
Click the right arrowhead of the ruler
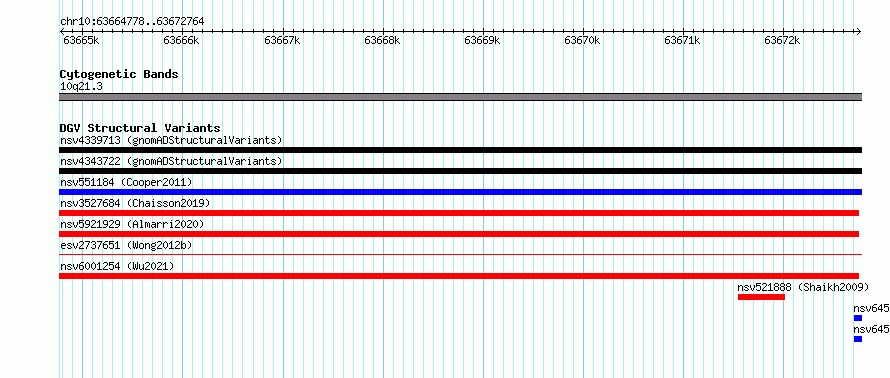[859, 31]
